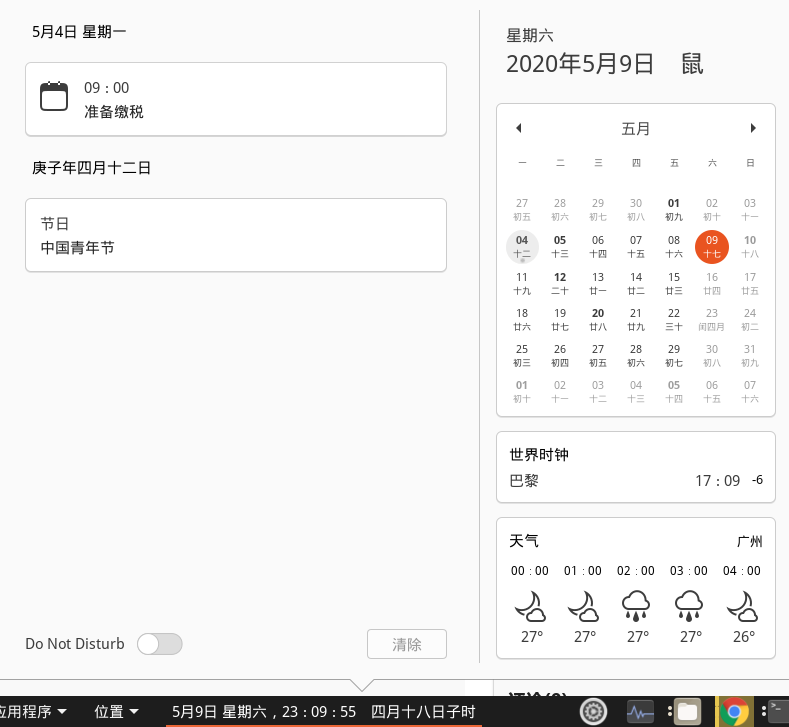Viewport: 789px width, 727px height.
Task: Select May 23 闰四月 in calendar
Action: pyautogui.click(x=712, y=319)
